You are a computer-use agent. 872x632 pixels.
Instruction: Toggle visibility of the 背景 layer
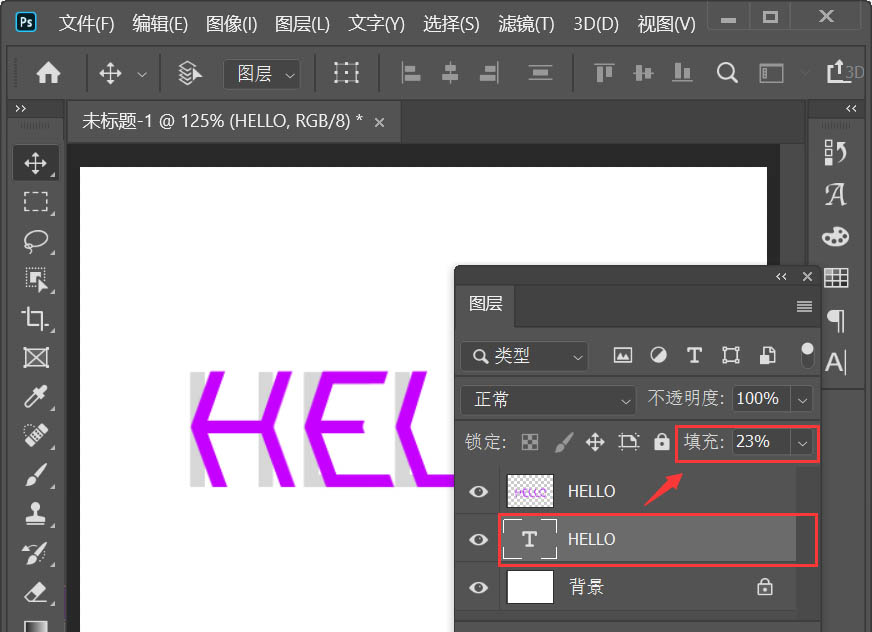(478, 587)
